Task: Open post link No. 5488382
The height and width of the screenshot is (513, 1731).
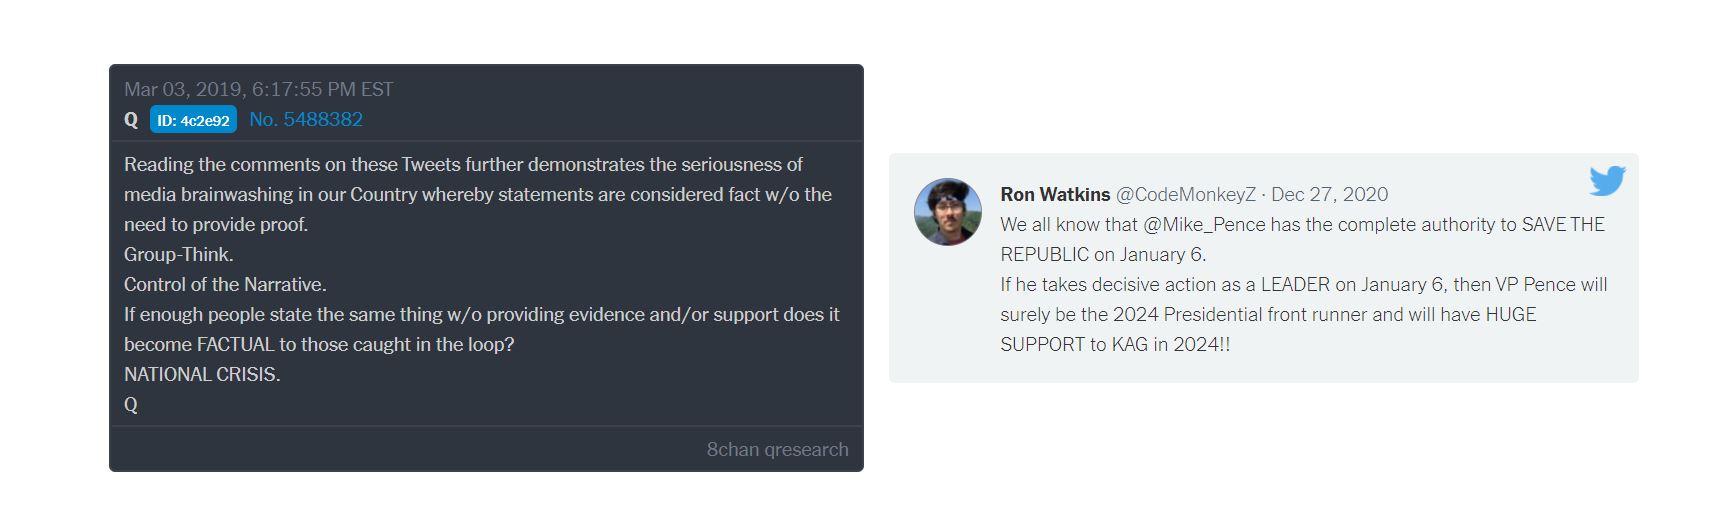Action: tap(306, 120)
